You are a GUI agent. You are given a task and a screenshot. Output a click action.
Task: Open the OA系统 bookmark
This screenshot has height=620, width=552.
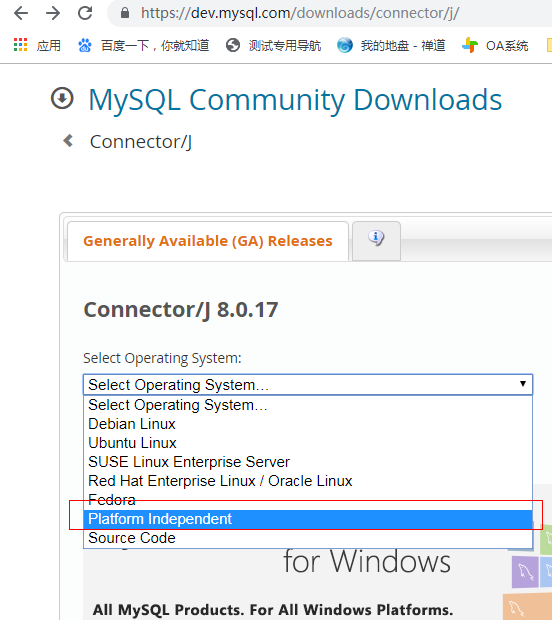[495, 45]
